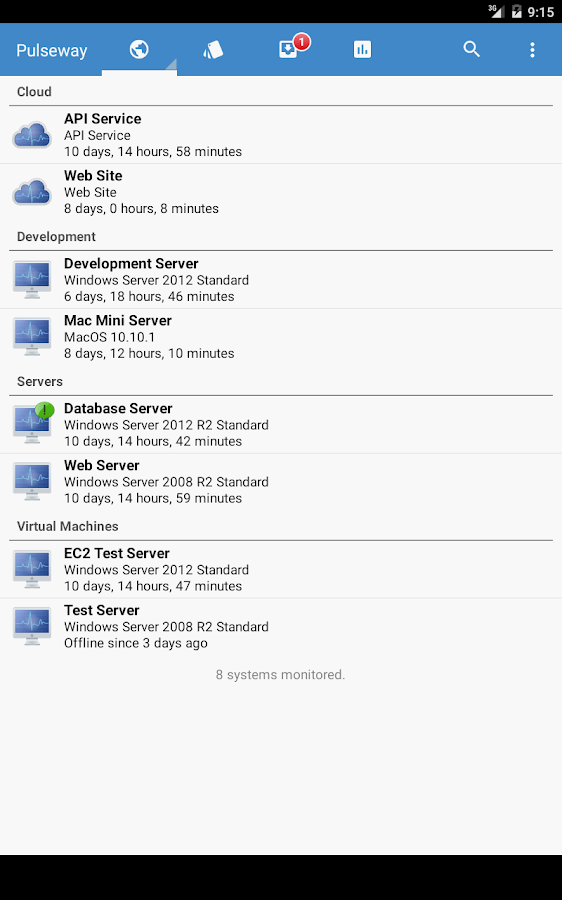Tap the battery status icon
This screenshot has height=900, width=562.
516,11
